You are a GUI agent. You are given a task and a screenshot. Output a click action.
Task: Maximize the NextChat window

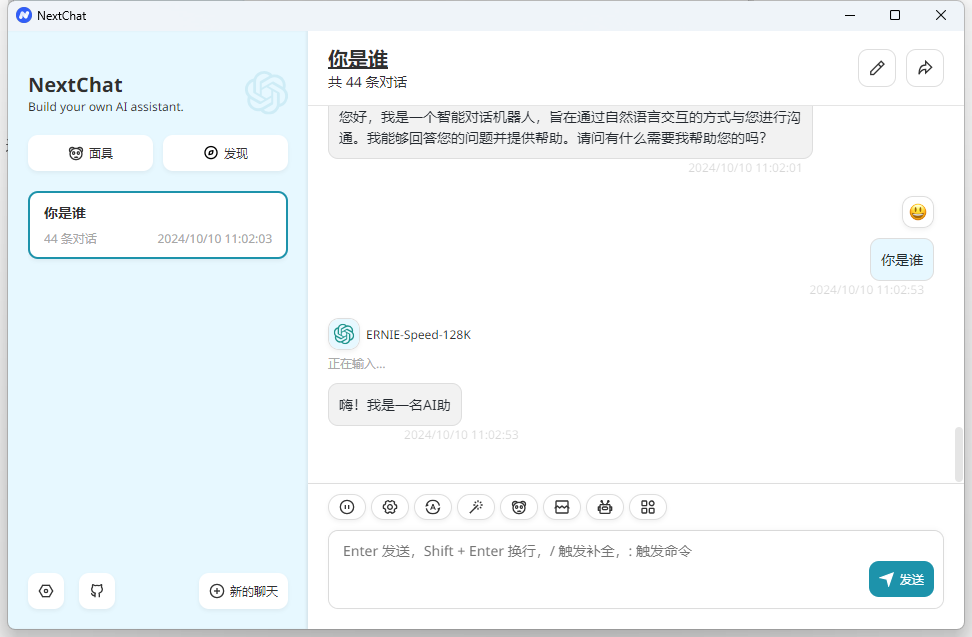pos(895,15)
